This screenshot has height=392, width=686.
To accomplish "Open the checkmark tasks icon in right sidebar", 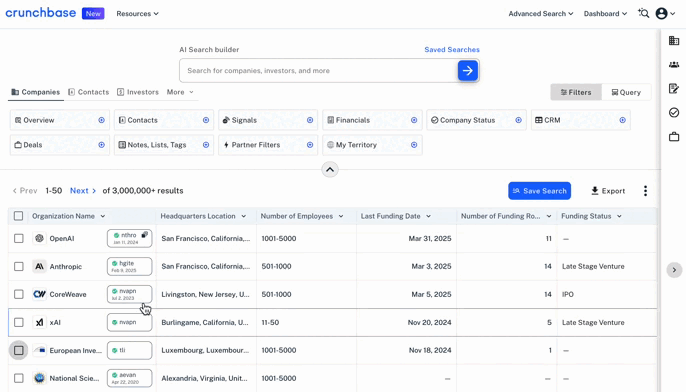I will pos(674,113).
